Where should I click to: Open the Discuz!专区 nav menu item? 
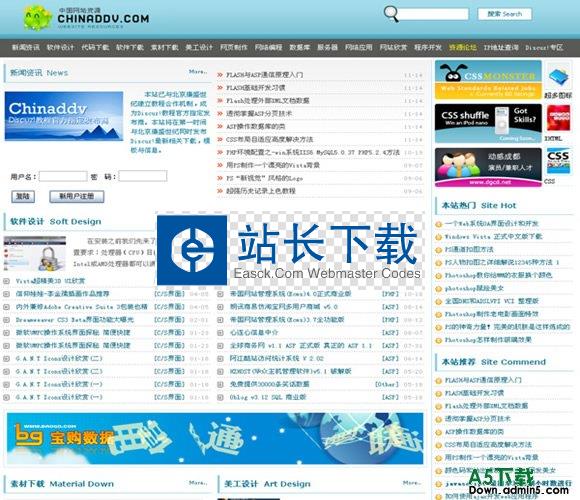[x=544, y=47]
